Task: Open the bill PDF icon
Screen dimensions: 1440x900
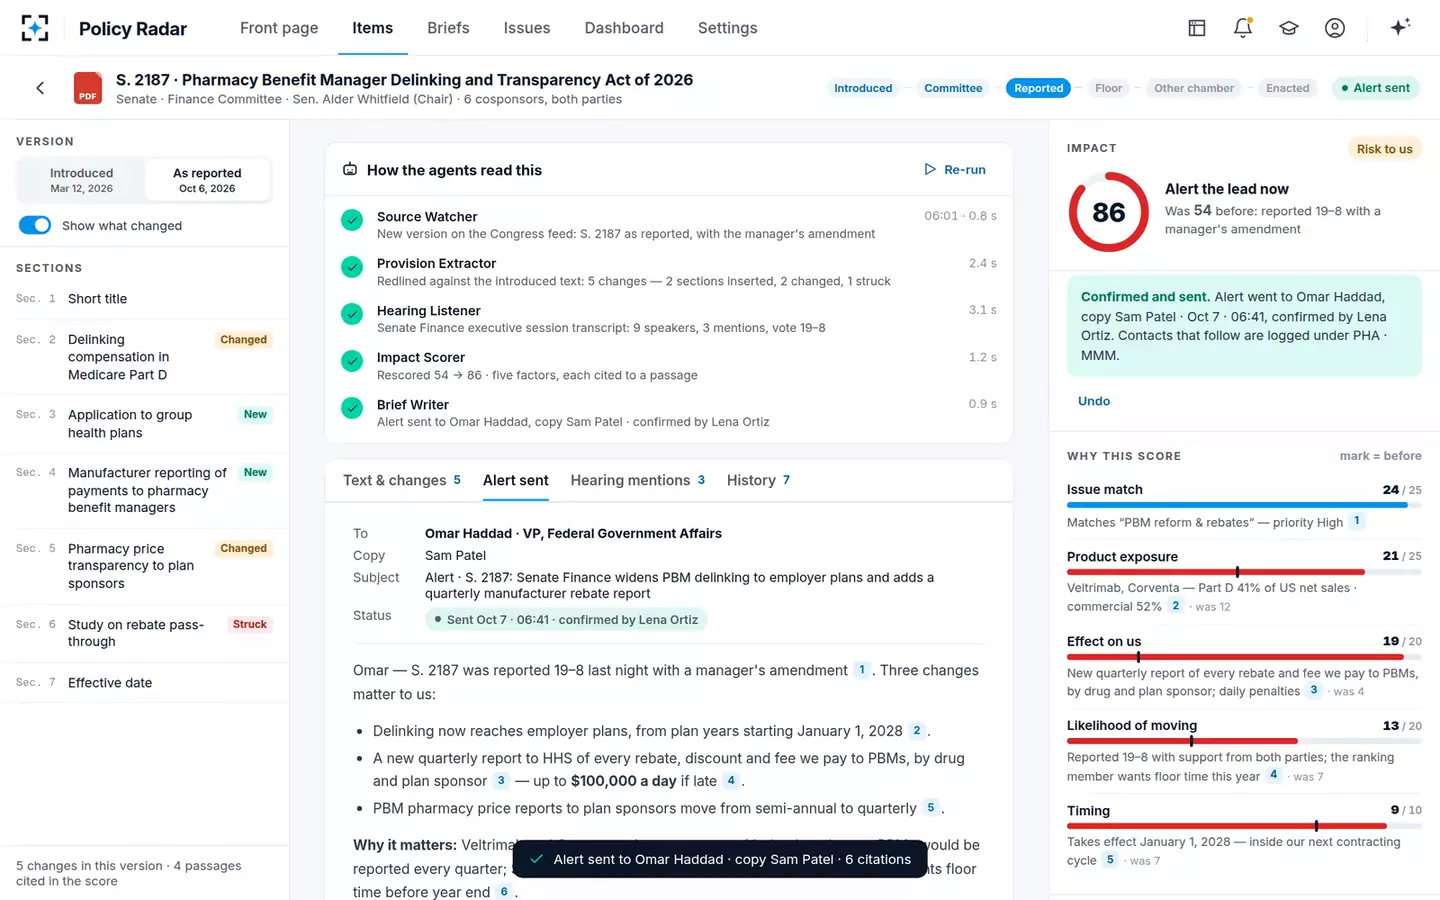Action: (x=88, y=88)
